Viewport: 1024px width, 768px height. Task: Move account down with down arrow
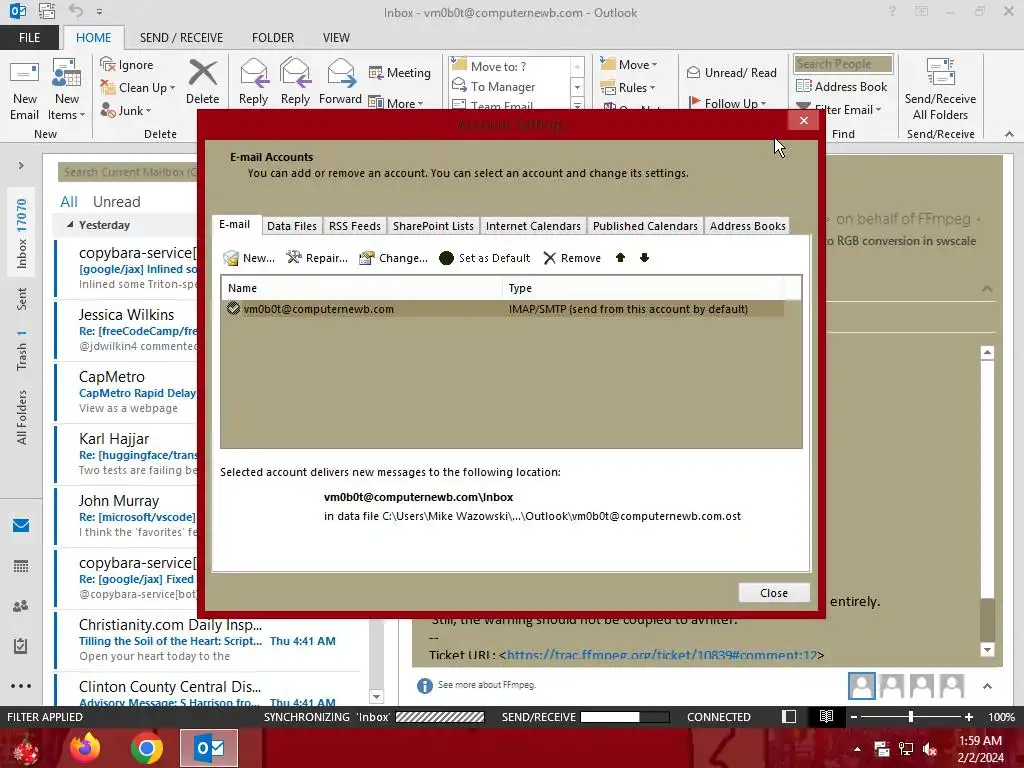pyautogui.click(x=645, y=257)
